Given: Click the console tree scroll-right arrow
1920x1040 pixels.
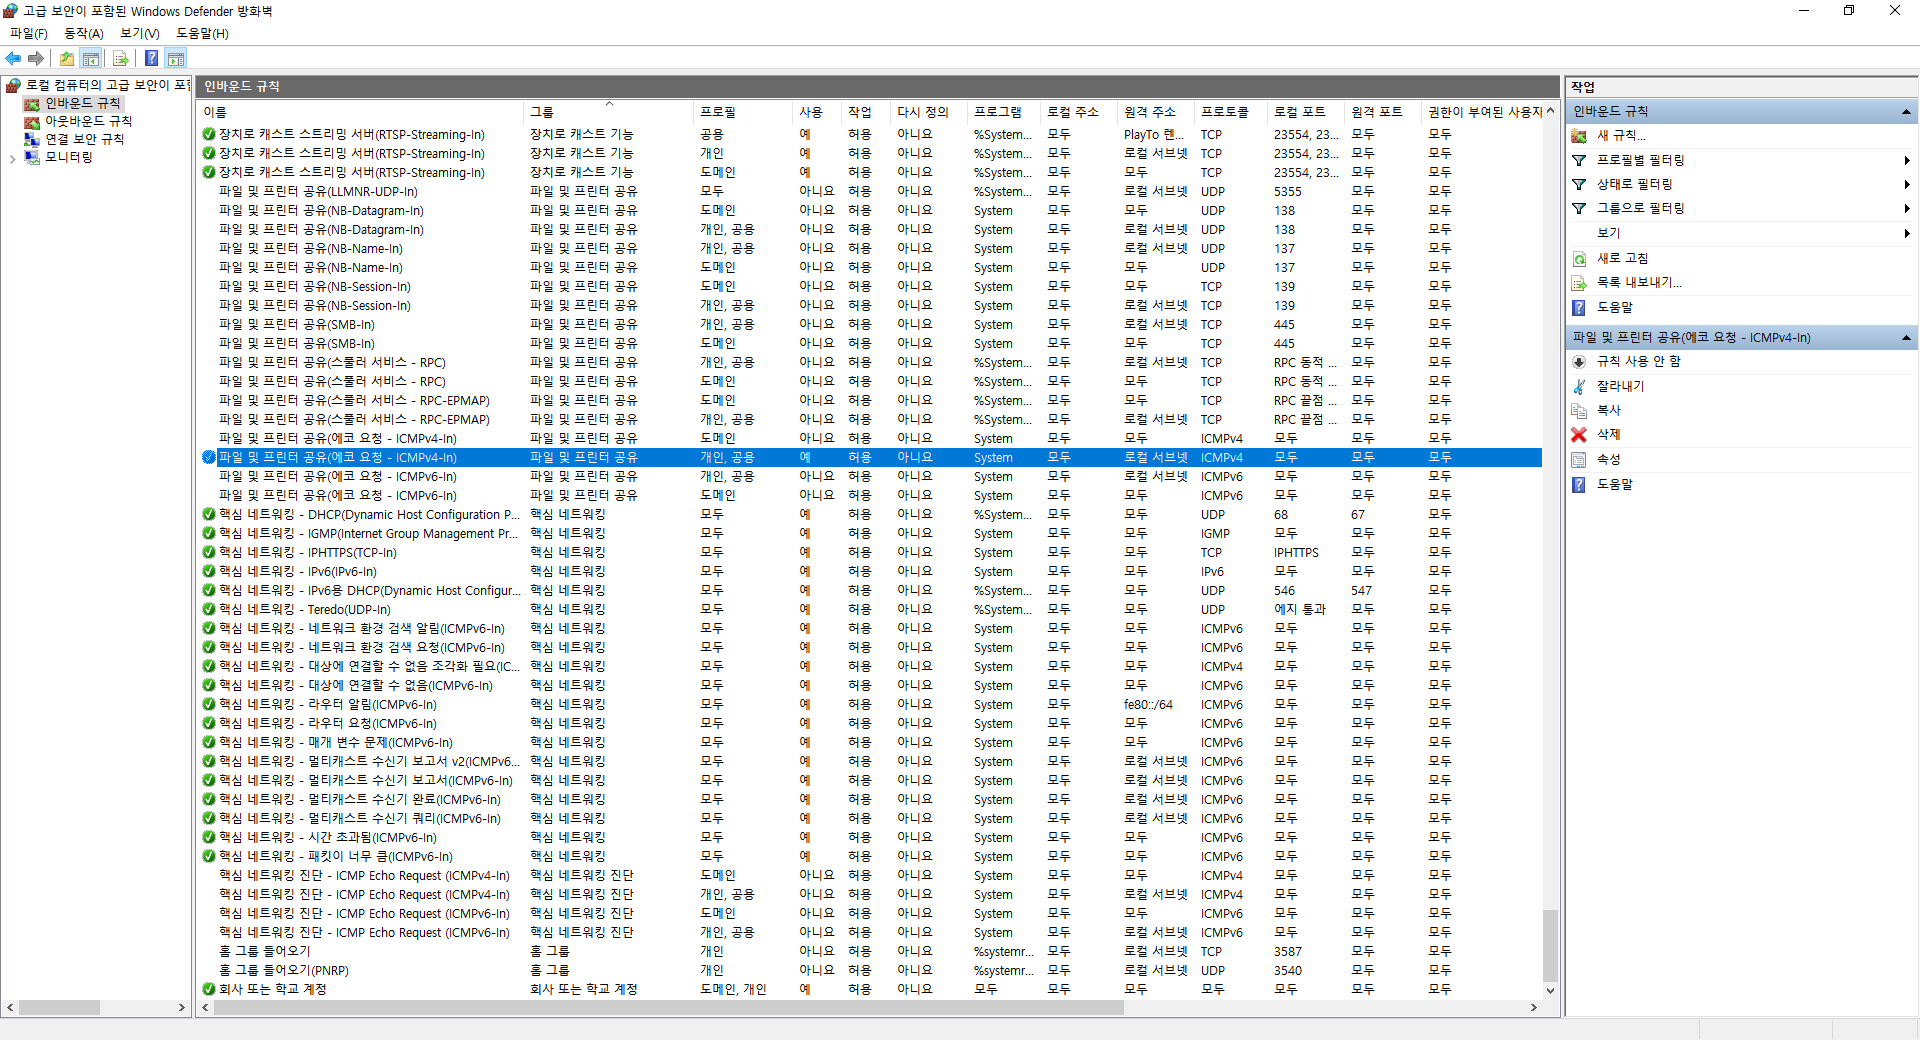Looking at the screenshot, I should [x=182, y=1007].
